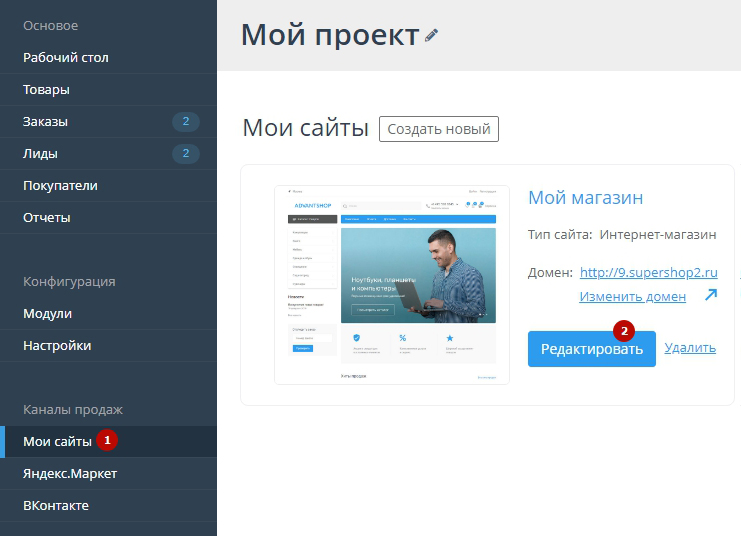
Task: Select Мои сайты sales channel
Action: [57, 441]
